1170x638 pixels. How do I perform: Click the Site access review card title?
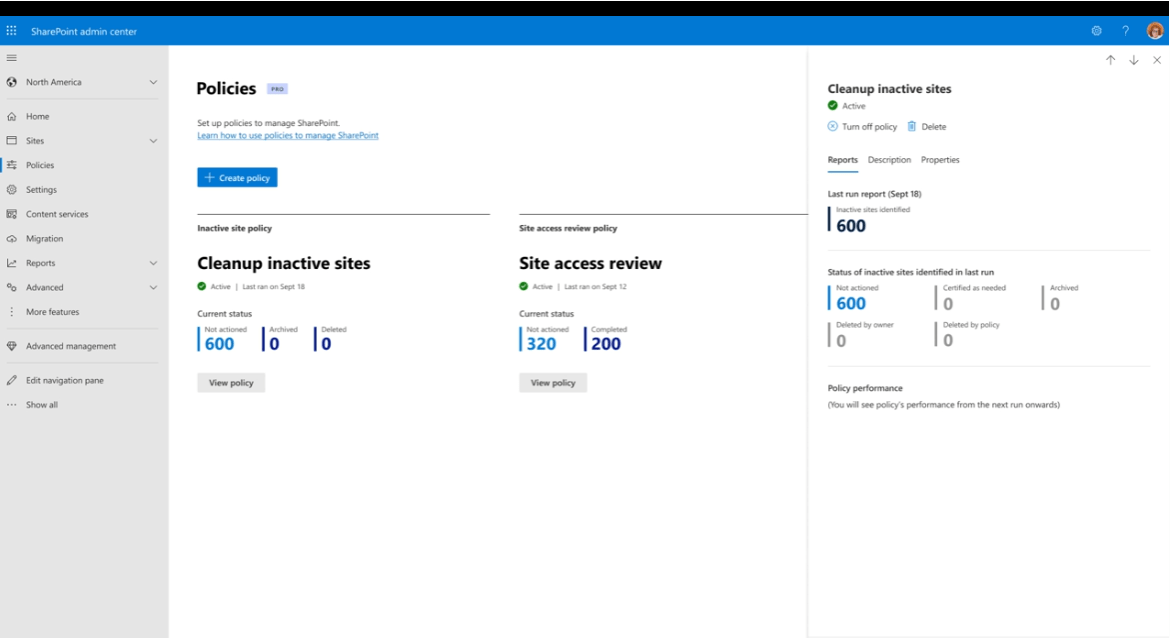click(x=590, y=263)
